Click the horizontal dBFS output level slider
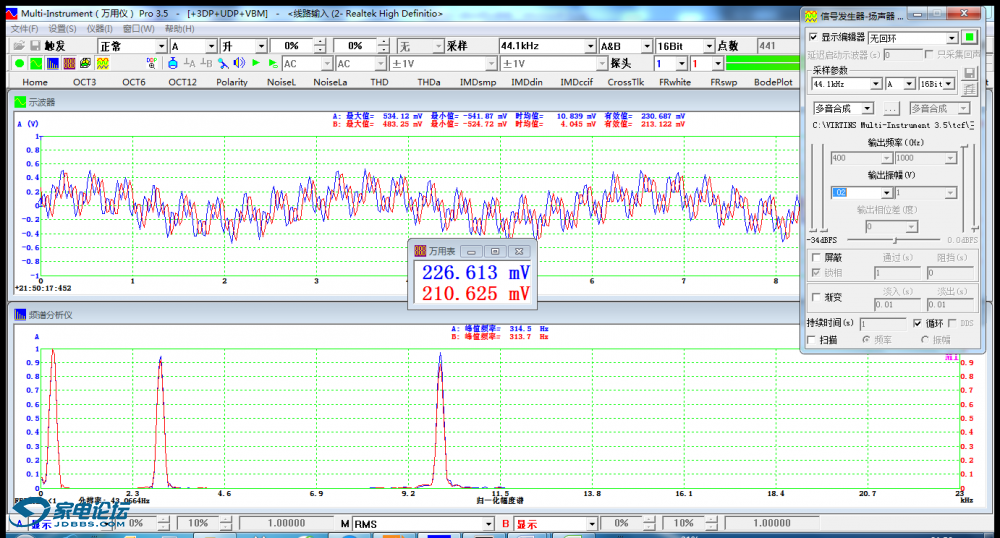Viewport: 1000px width, 538px height. click(893, 240)
